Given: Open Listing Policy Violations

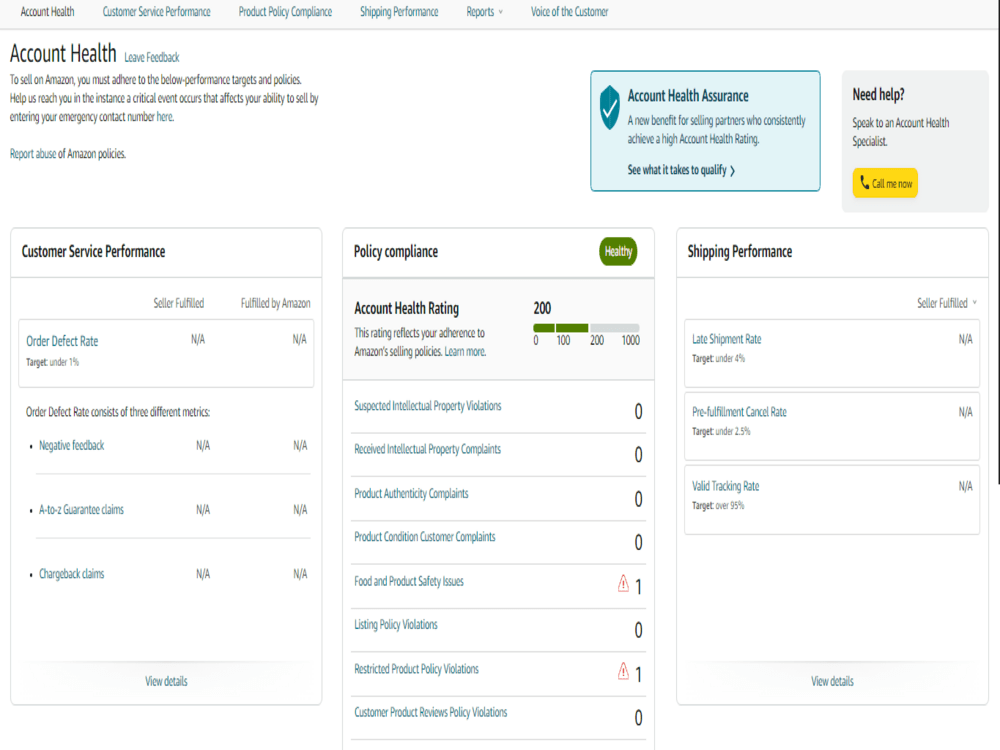Looking at the screenshot, I should (x=395, y=624).
